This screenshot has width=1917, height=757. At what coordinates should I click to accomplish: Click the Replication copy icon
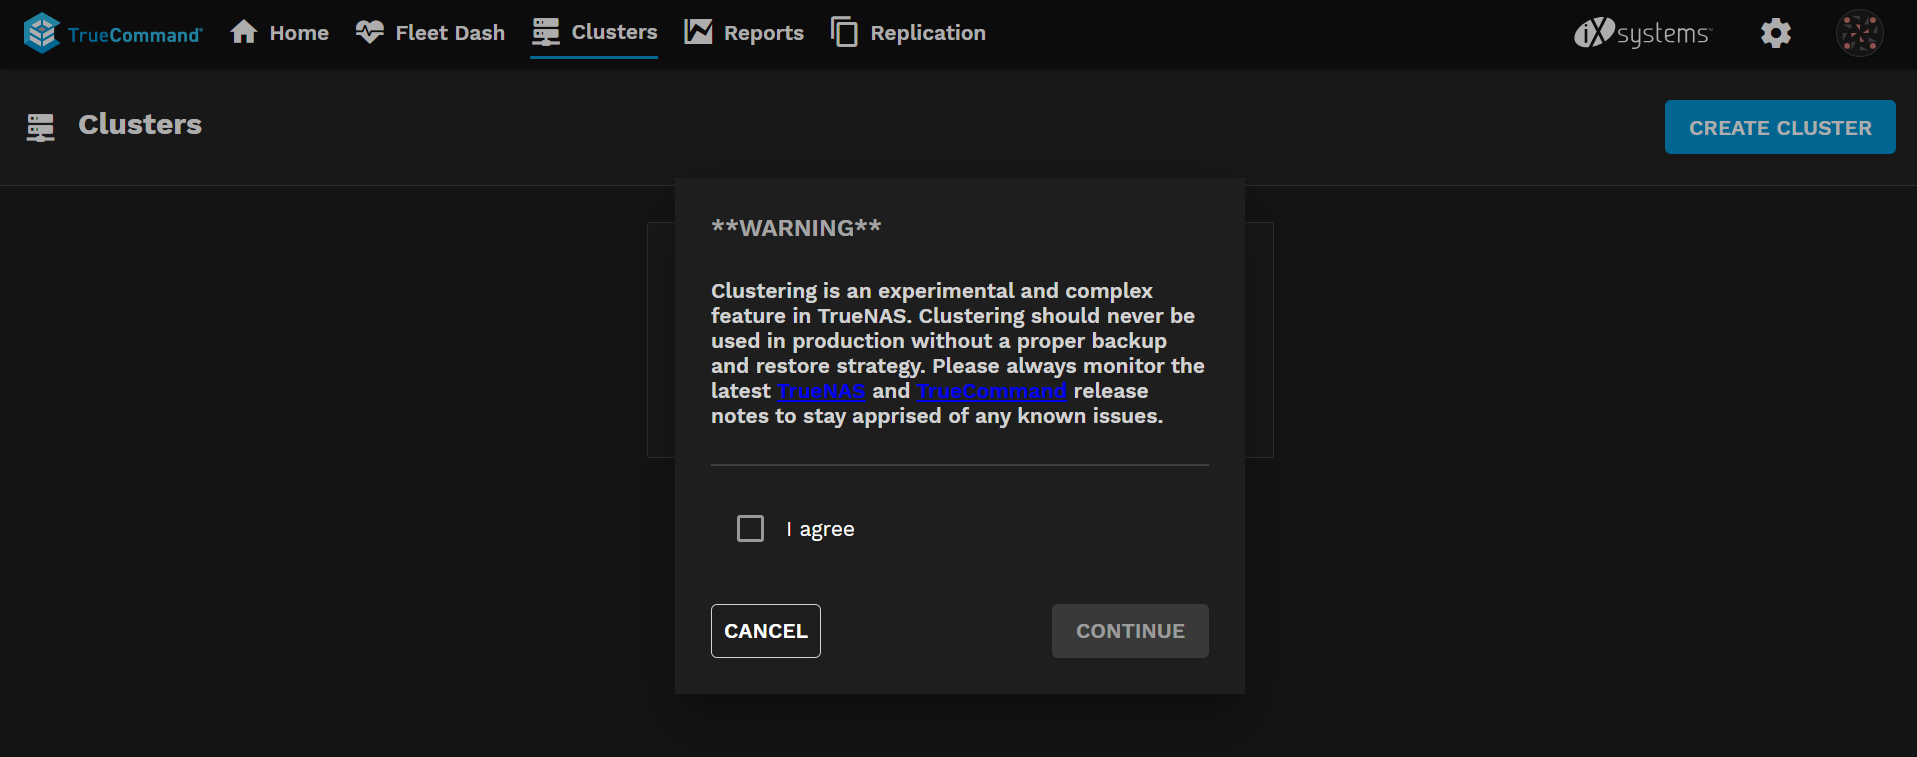[x=844, y=32]
